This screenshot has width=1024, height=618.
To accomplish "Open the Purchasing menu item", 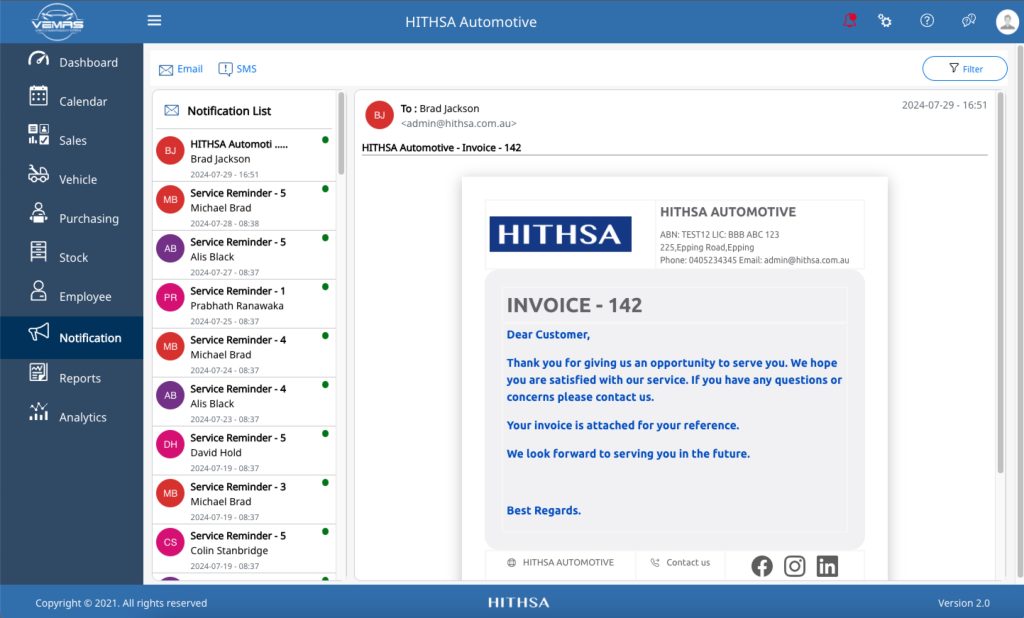I will click(72, 218).
